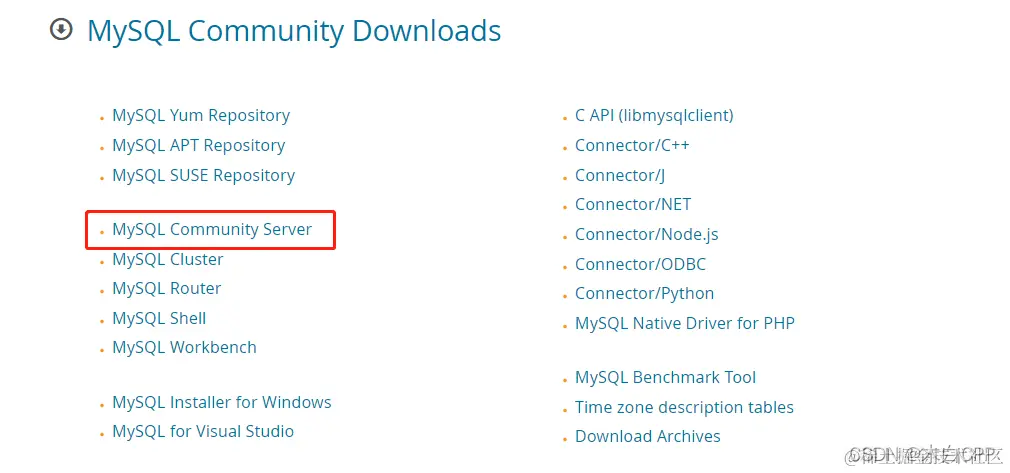This screenshot has width=1010, height=473.
Task: Select the MySQL Community Server link
Action: 212,229
